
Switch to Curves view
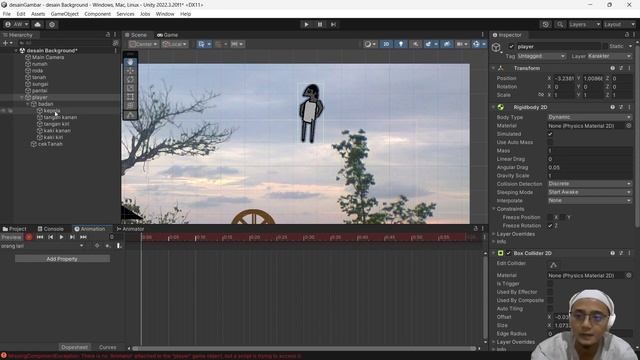[108, 347]
